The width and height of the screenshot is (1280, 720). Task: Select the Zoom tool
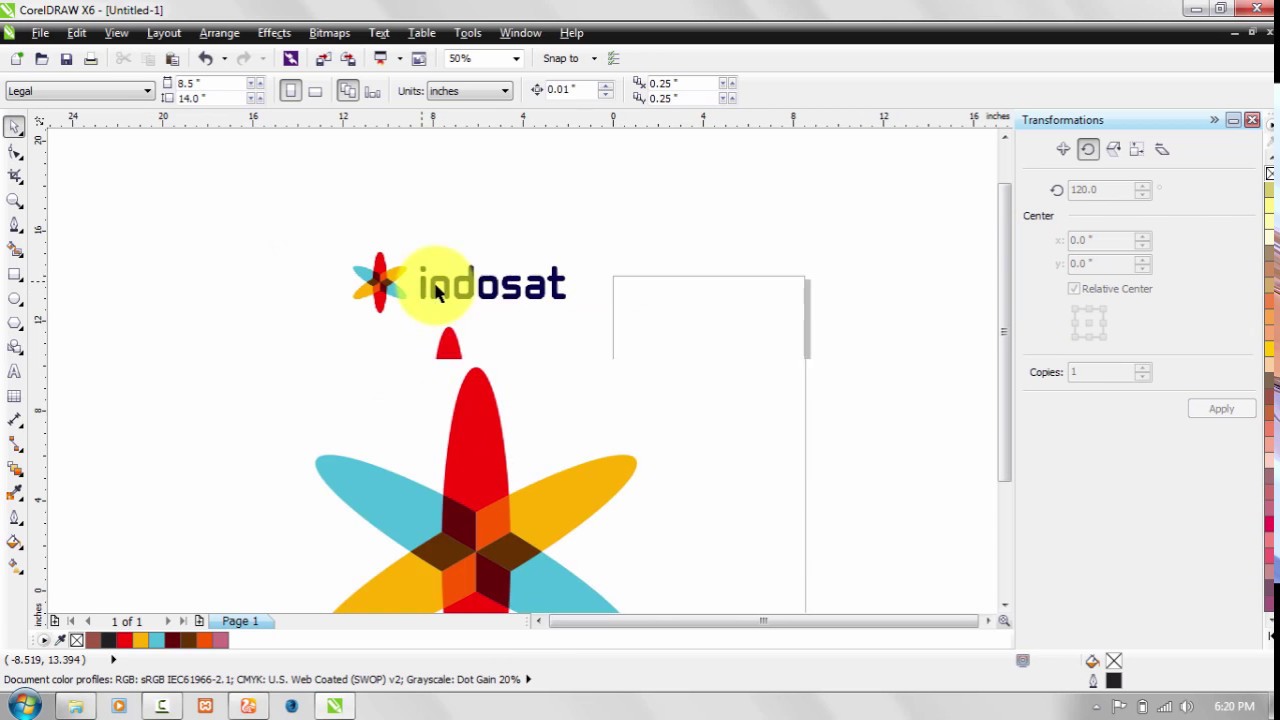point(14,201)
